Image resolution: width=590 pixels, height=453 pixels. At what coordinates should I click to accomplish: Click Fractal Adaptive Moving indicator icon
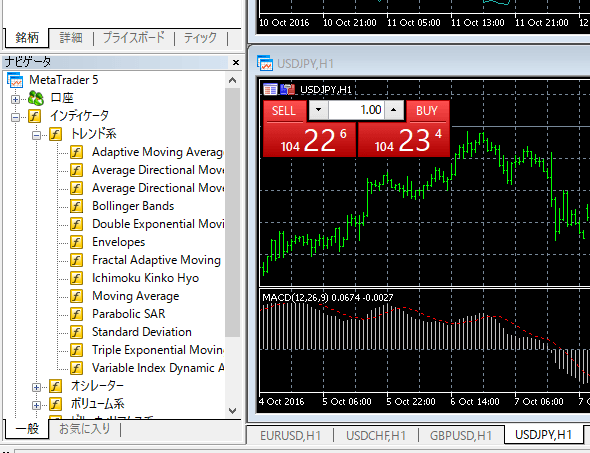76,260
